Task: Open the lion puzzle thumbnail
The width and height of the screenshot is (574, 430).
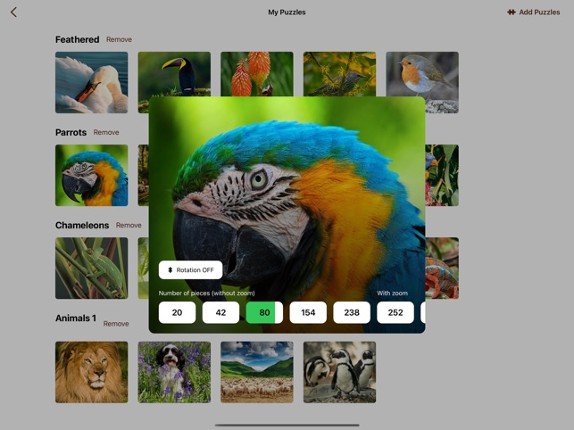Action: [92, 372]
